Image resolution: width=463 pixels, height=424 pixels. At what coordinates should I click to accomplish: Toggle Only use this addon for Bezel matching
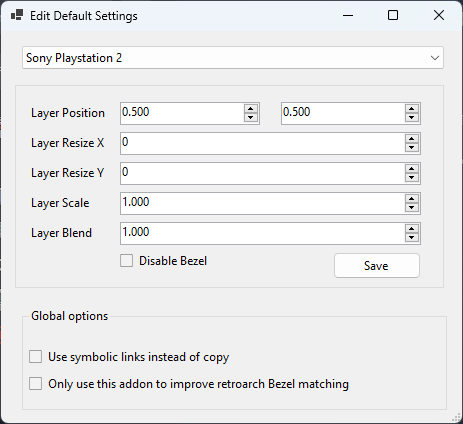(x=35, y=384)
